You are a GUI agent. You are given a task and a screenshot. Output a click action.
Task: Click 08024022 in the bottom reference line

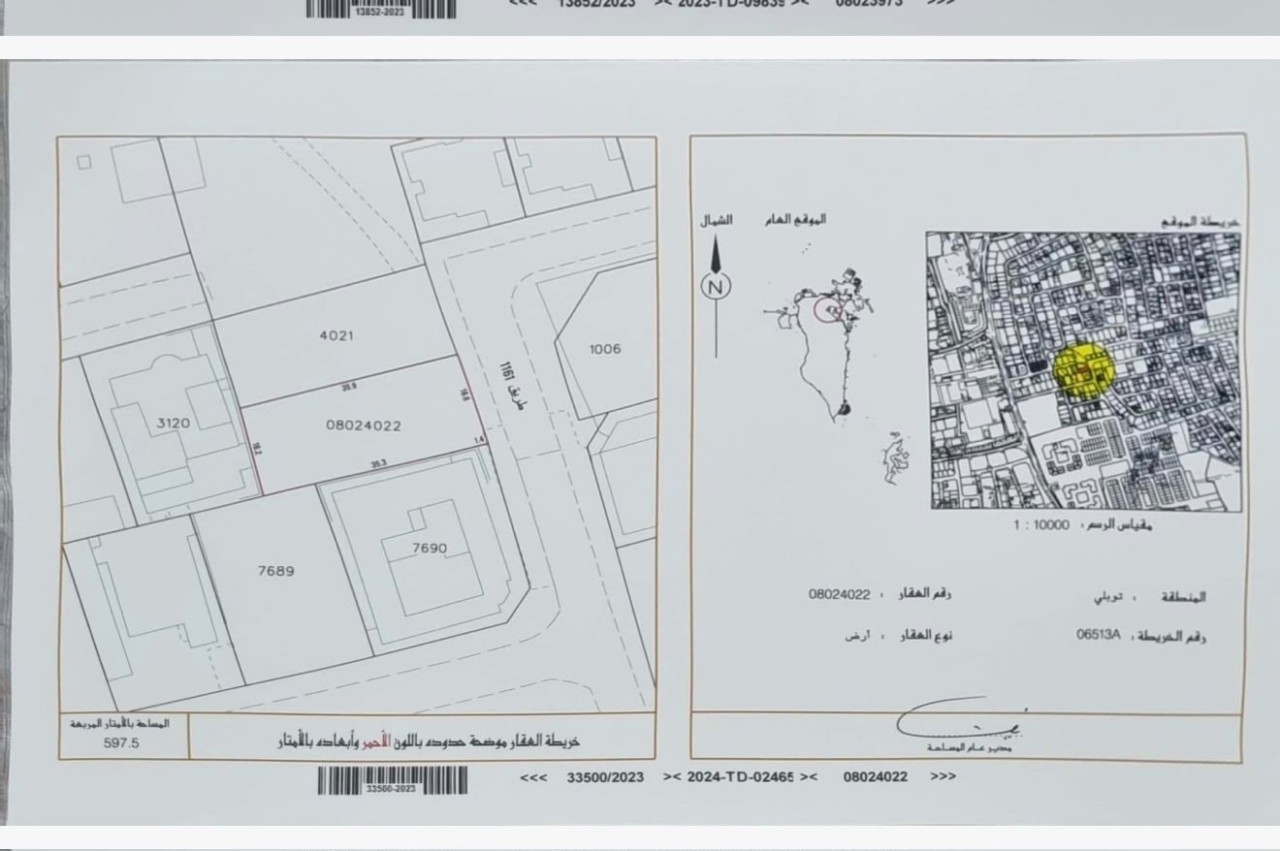tap(875, 777)
